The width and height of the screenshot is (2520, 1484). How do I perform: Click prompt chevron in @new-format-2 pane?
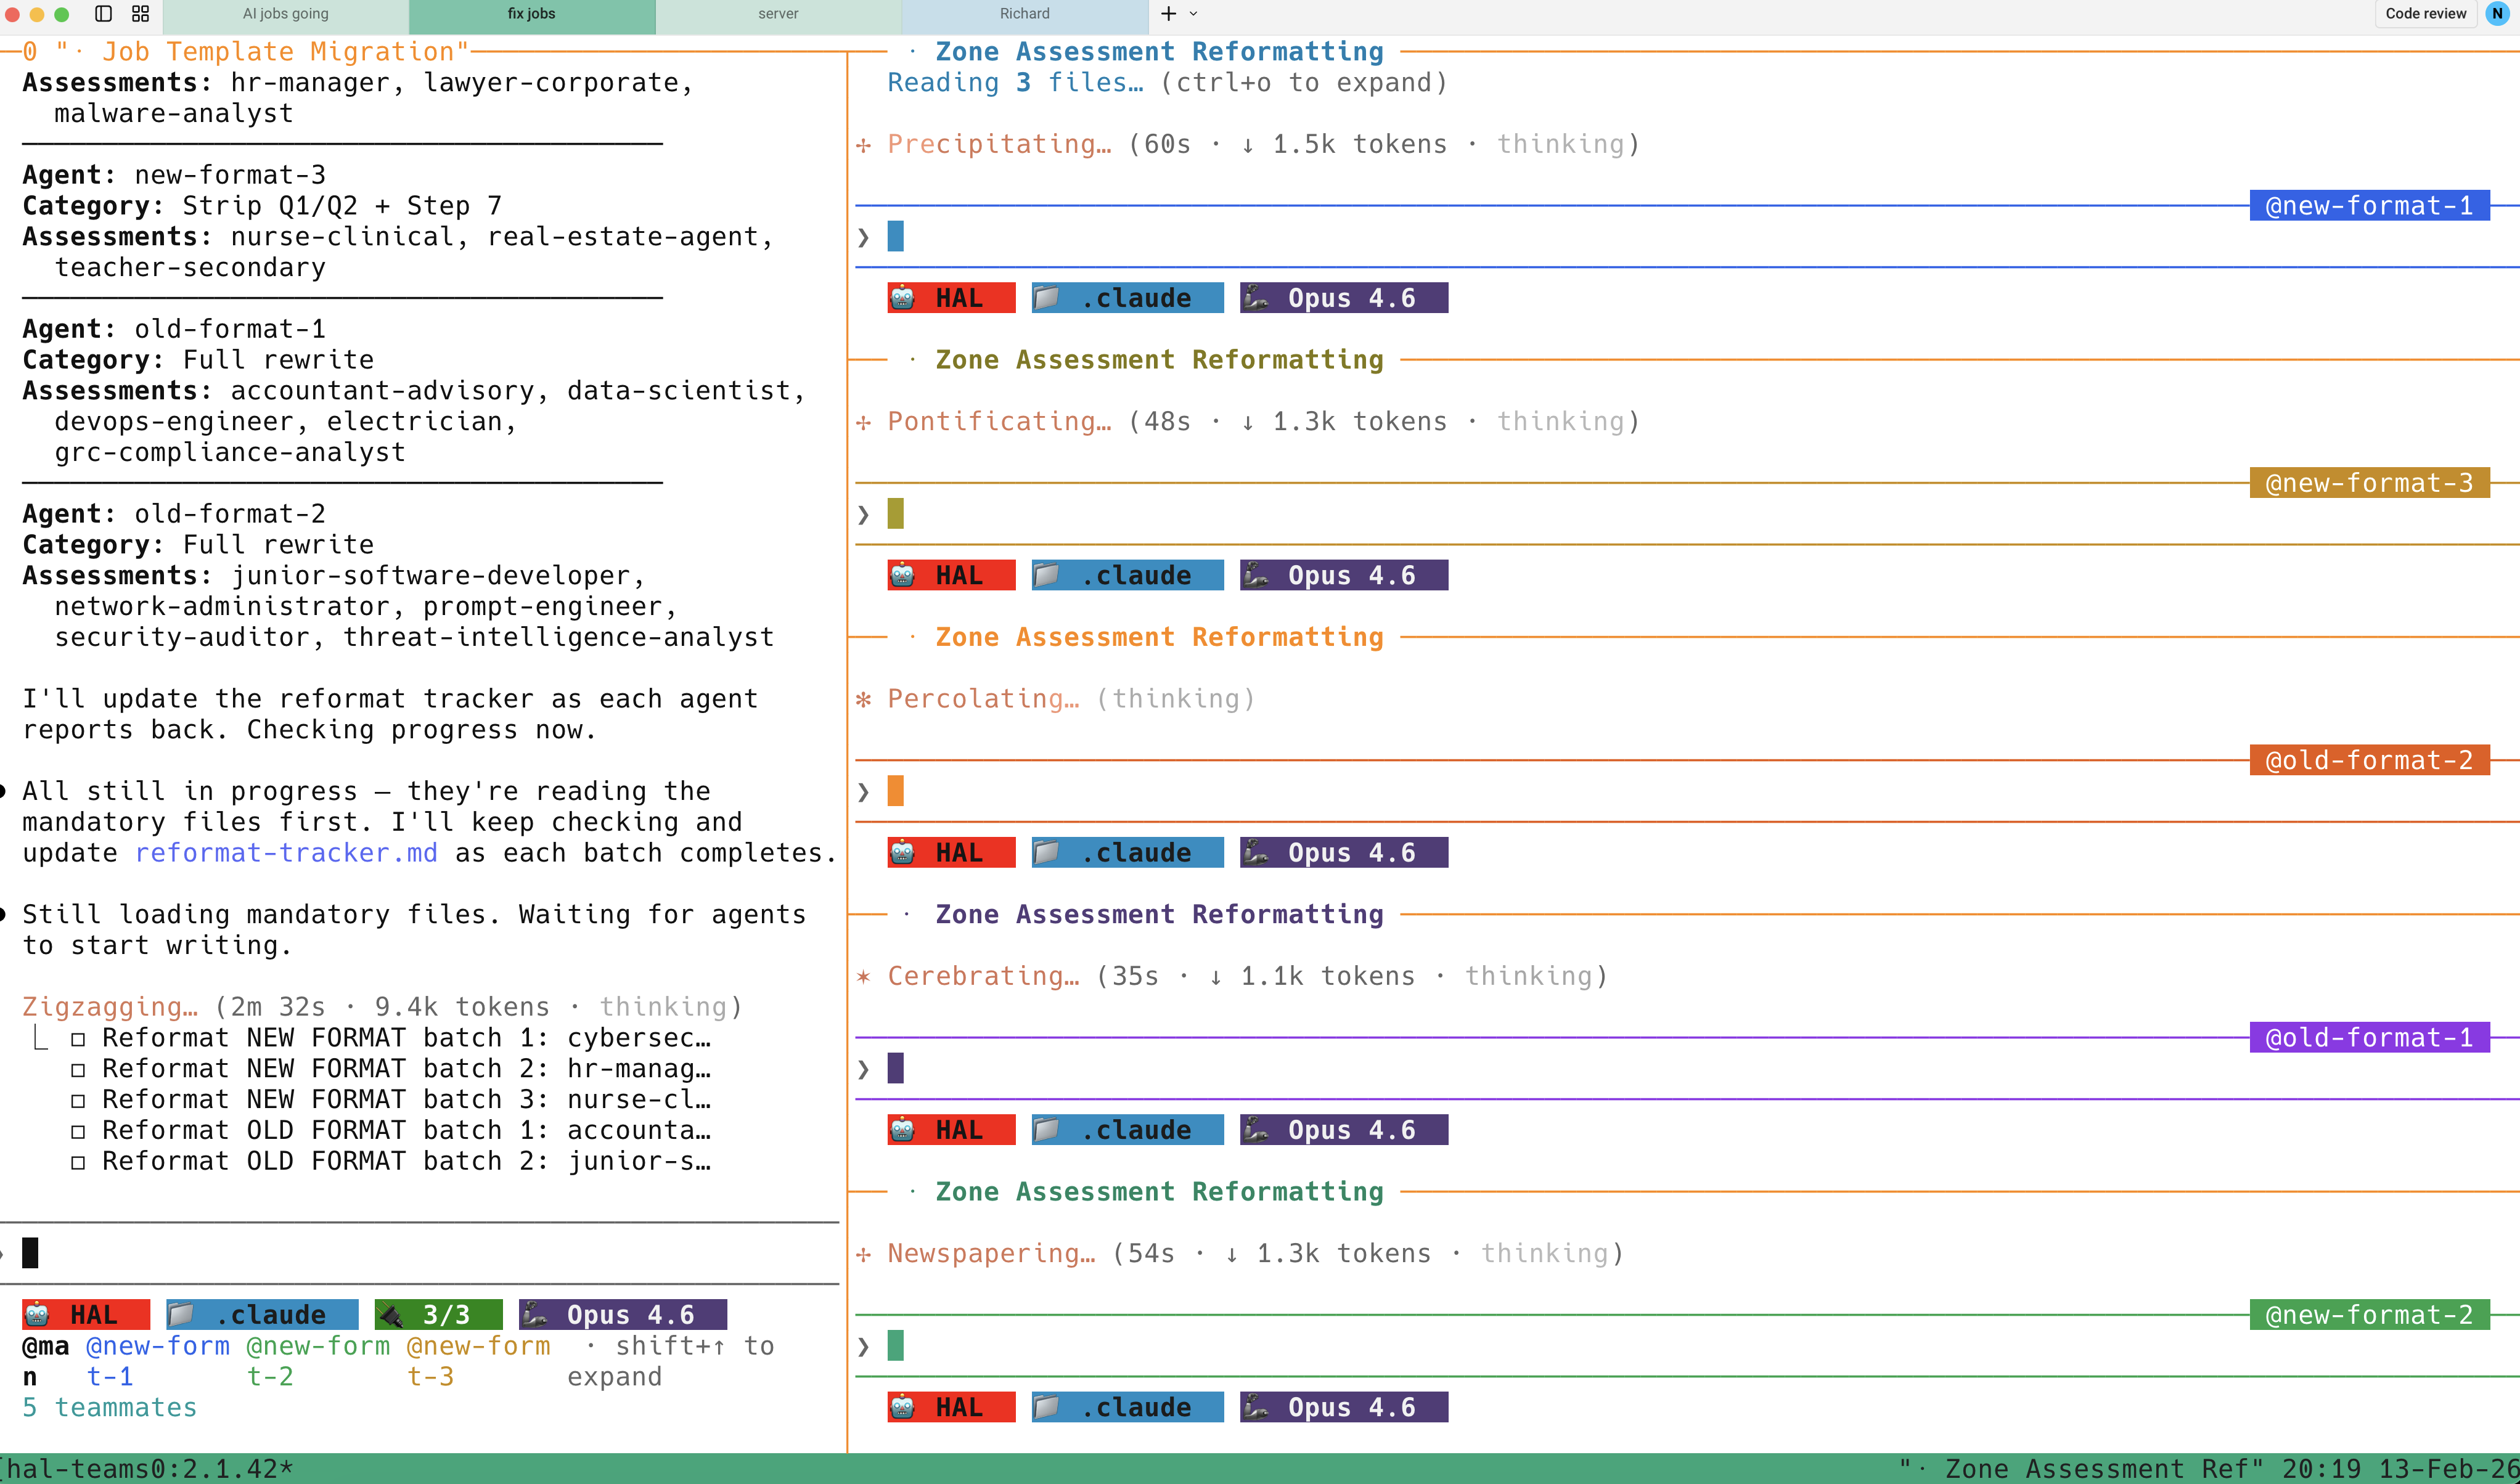click(864, 1346)
